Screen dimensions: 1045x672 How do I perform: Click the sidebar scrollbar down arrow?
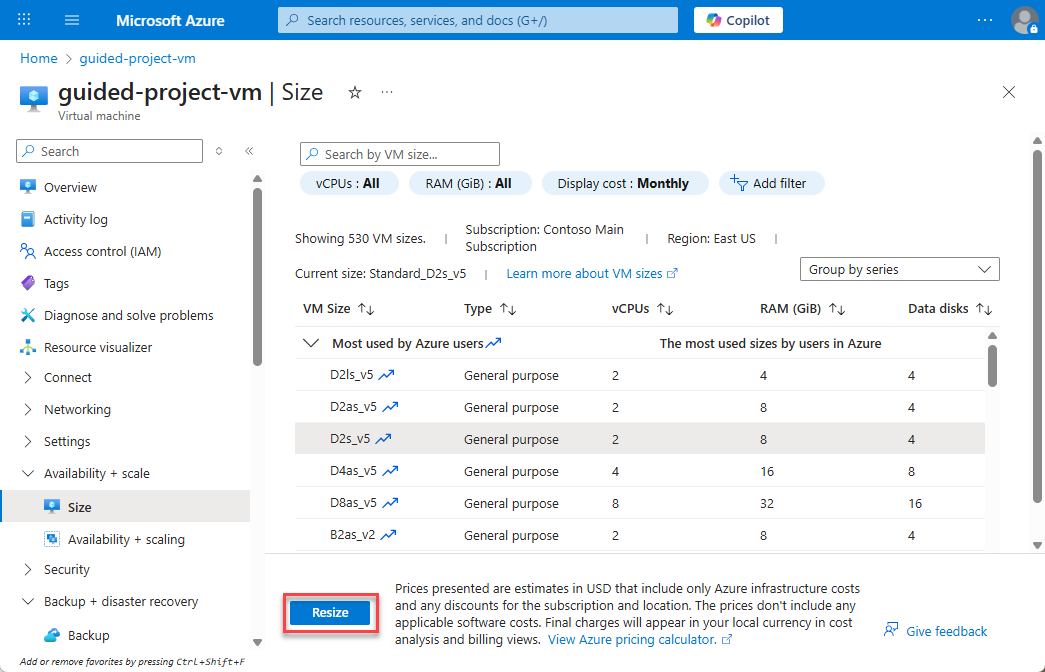(x=257, y=643)
